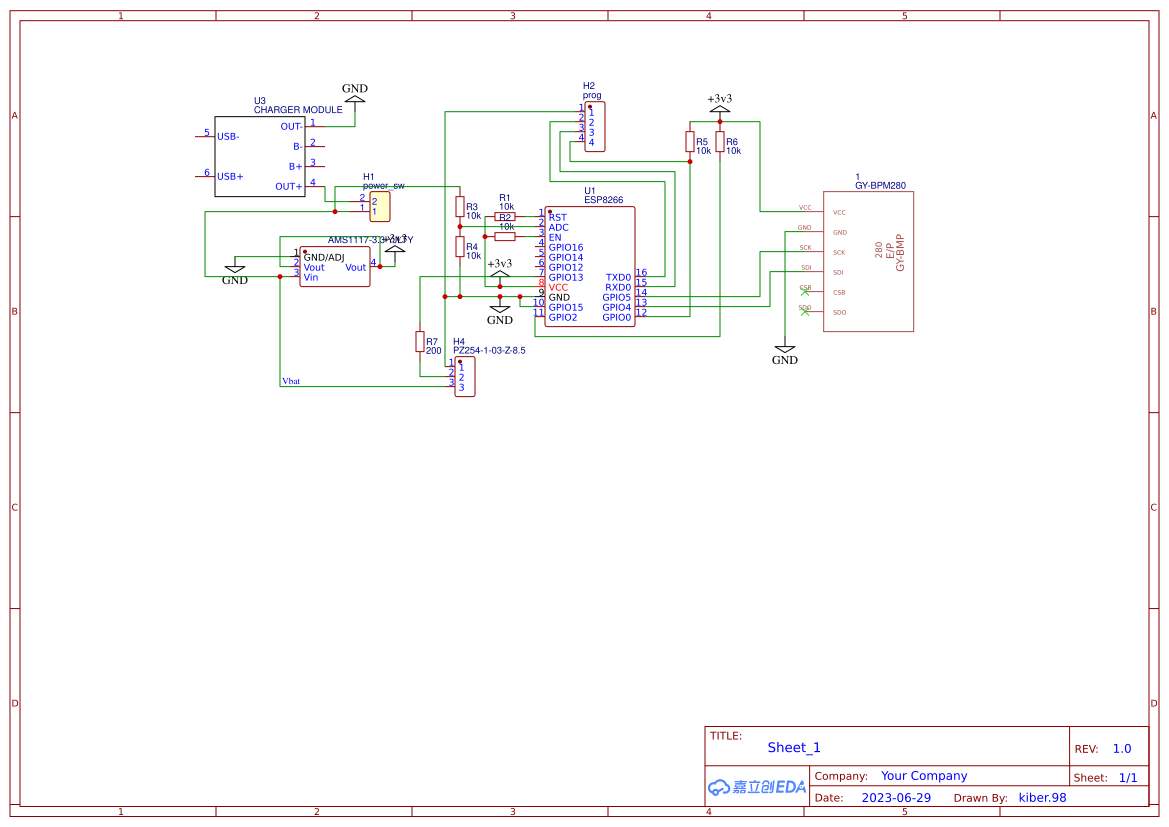Viewport: 1169px width, 827px height.
Task: Click resistor R7 with value 200
Action: click(x=421, y=343)
